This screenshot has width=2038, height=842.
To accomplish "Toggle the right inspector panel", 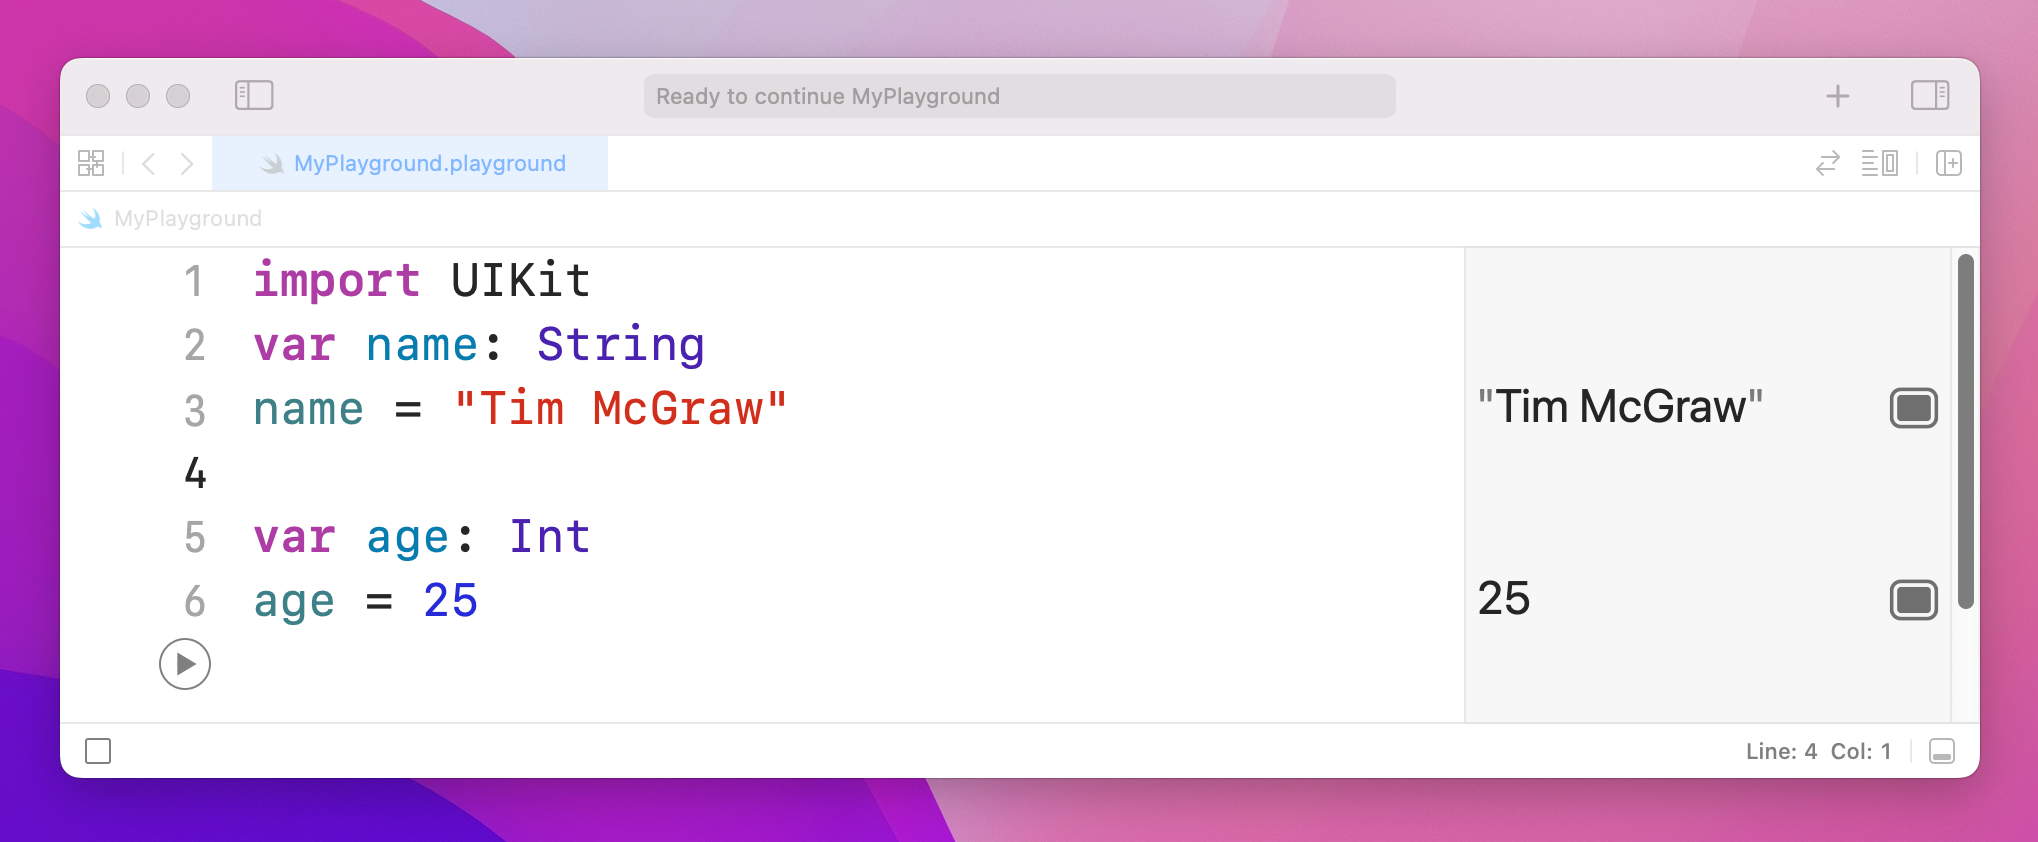I will 1929,96.
